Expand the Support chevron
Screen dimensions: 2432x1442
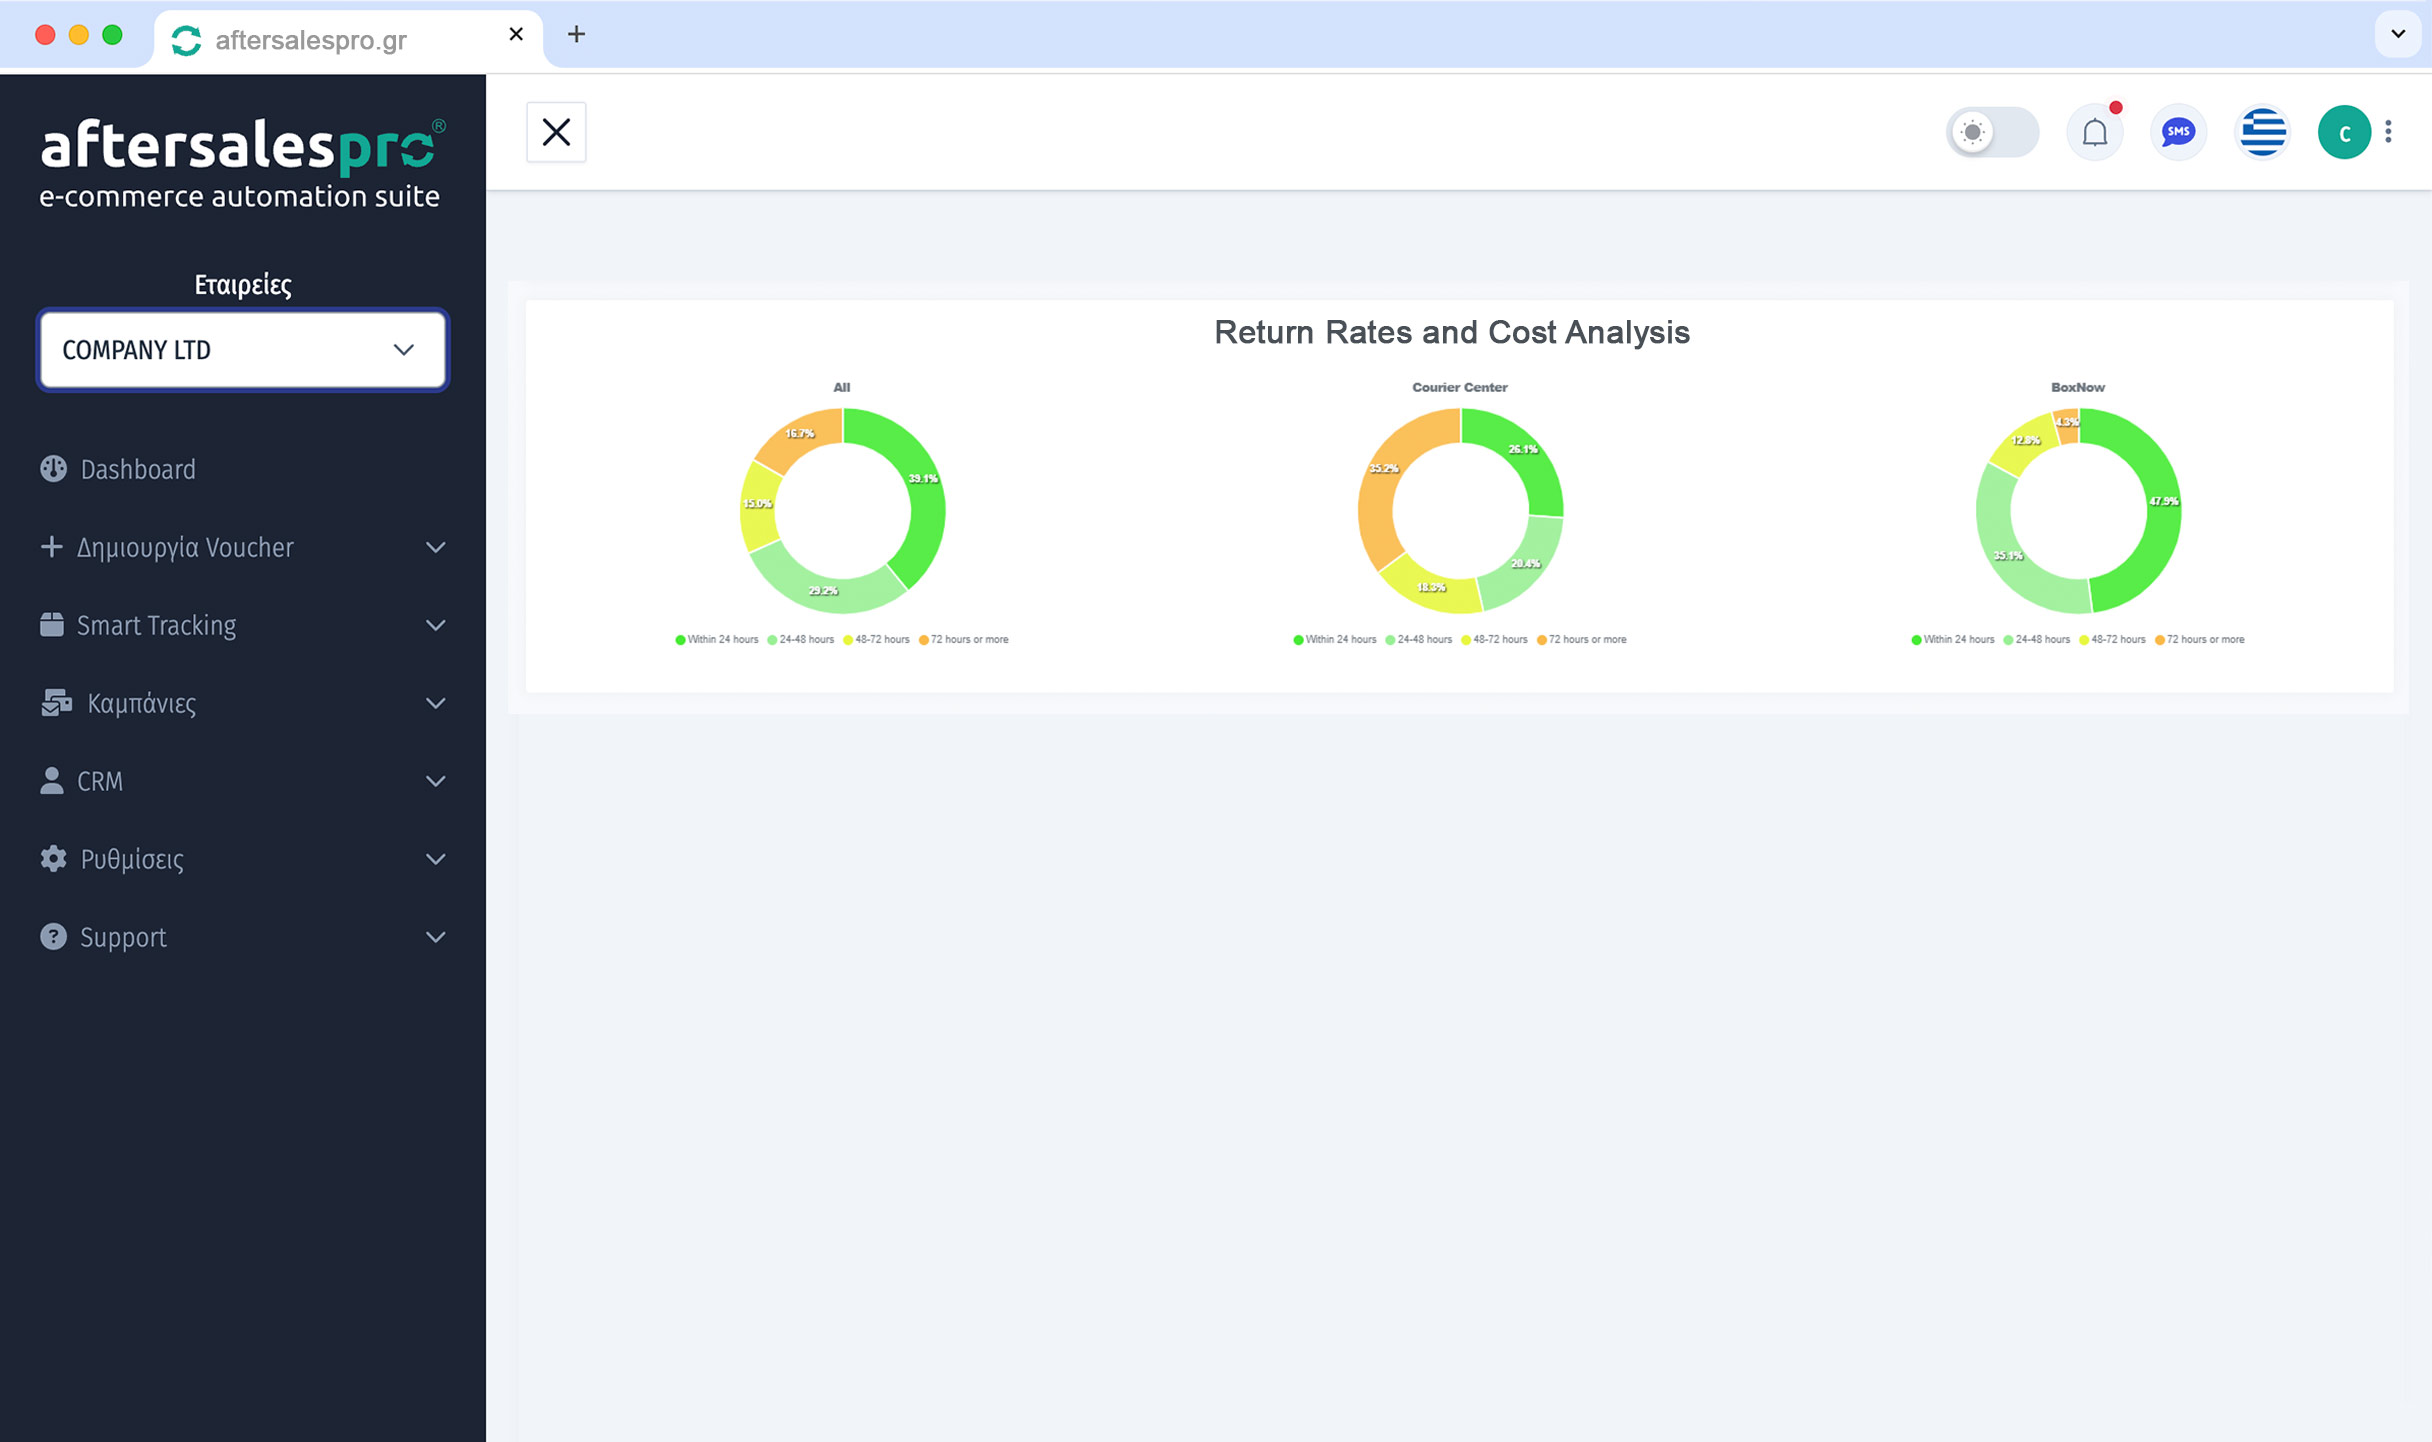click(436, 937)
